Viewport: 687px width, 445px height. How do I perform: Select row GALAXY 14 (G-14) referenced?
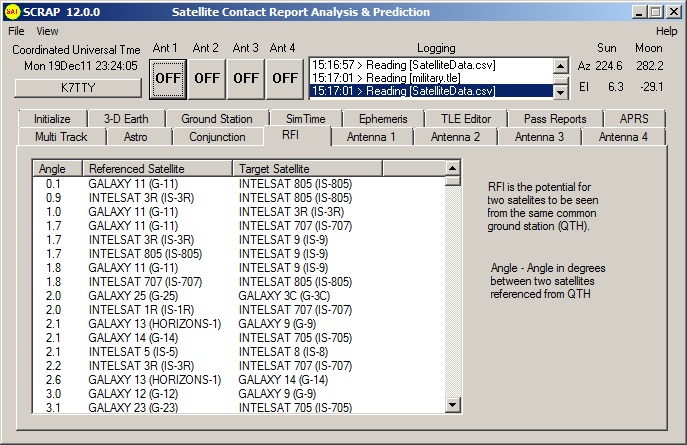(x=239, y=338)
